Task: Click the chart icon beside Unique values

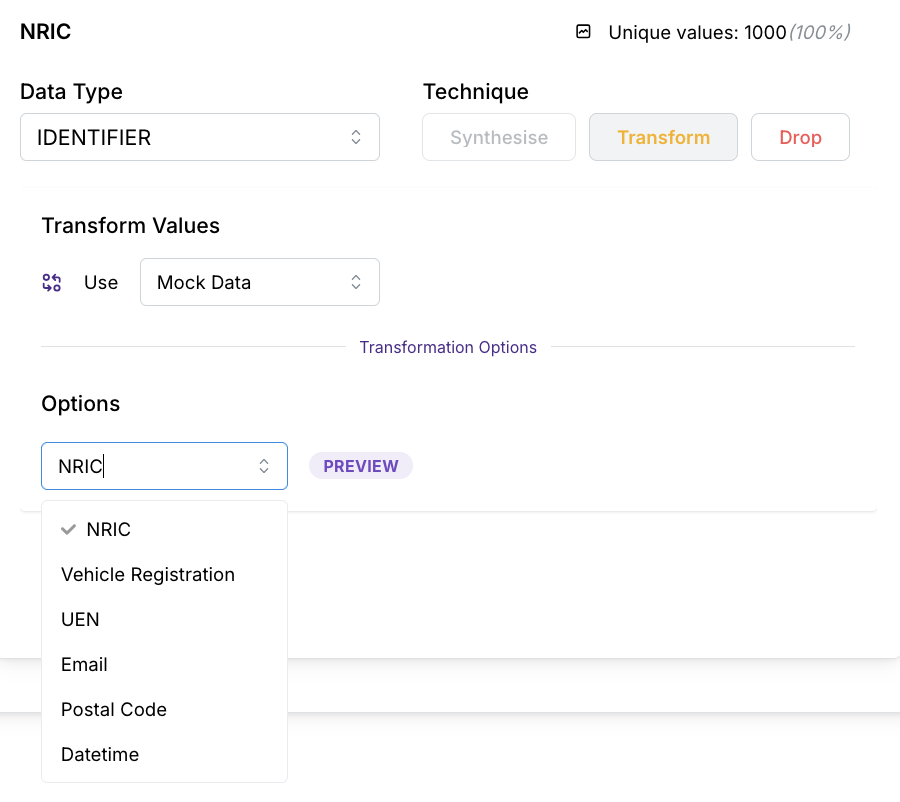Action: [x=583, y=32]
